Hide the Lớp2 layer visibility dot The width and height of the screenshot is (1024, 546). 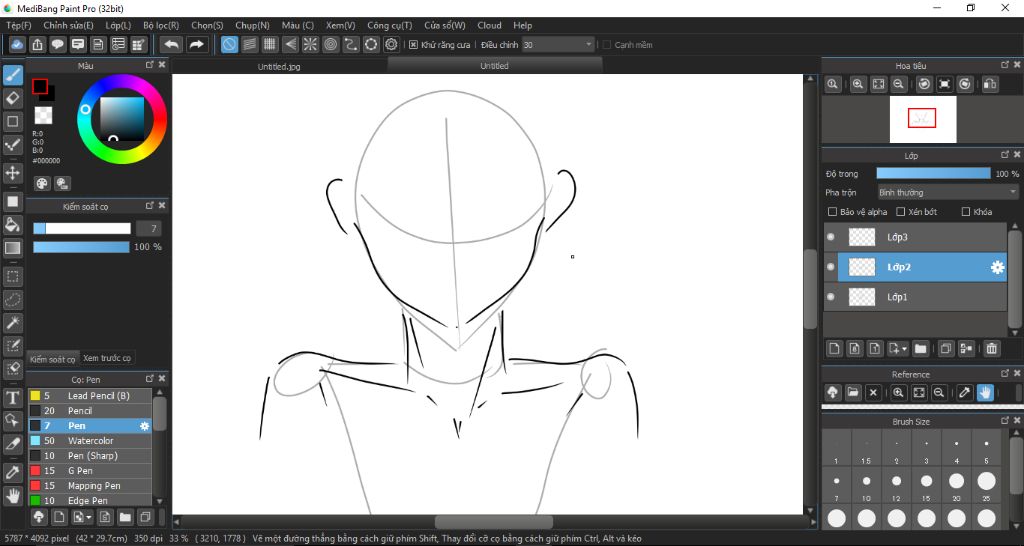[831, 267]
